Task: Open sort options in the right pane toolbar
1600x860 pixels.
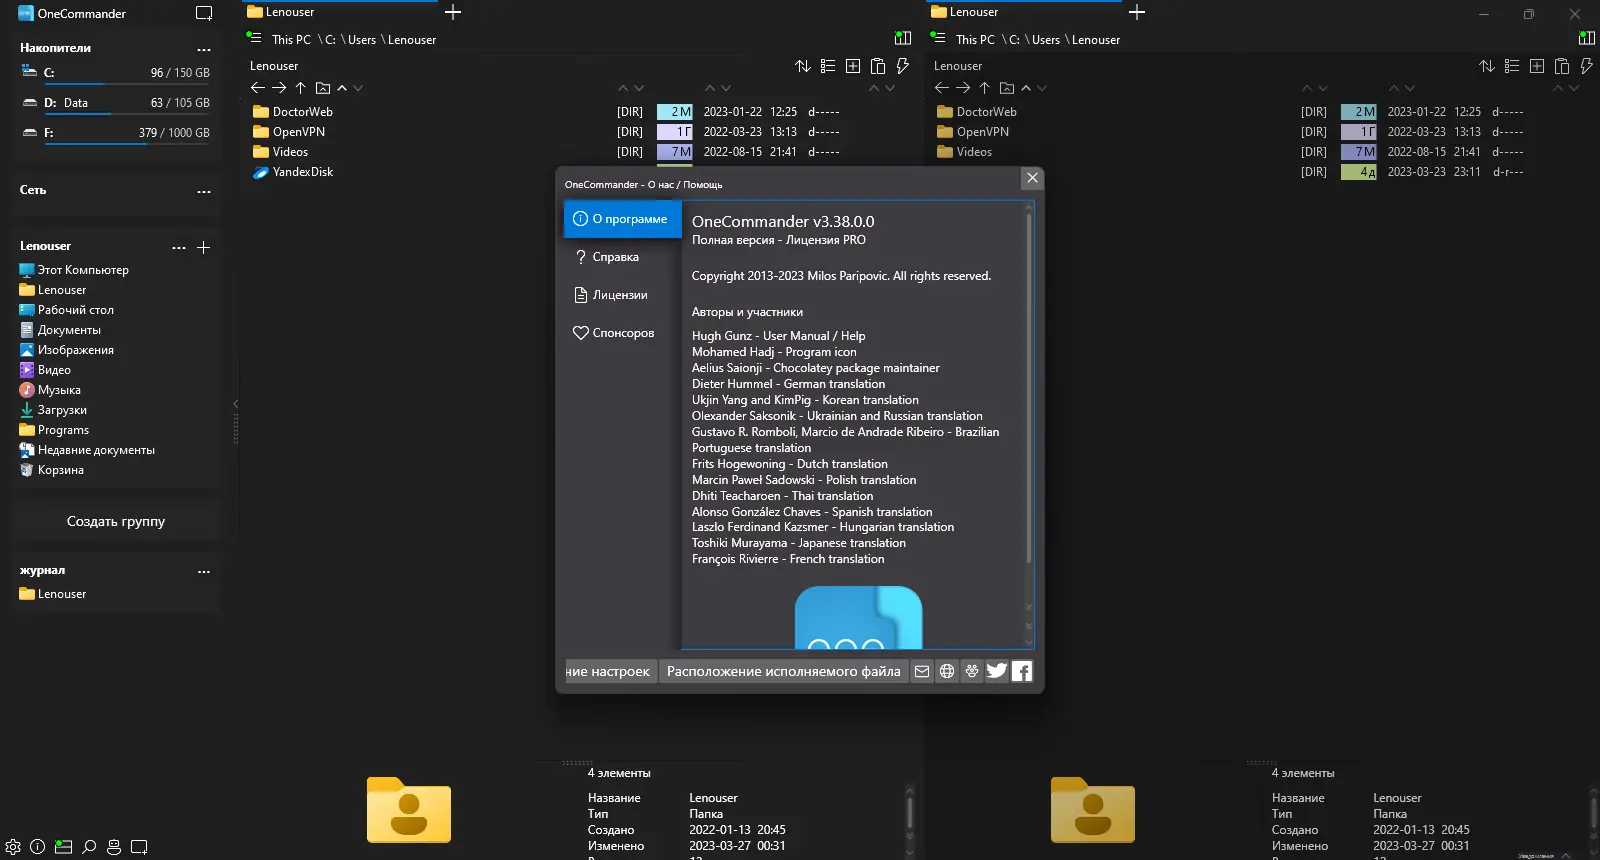Action: point(1487,66)
